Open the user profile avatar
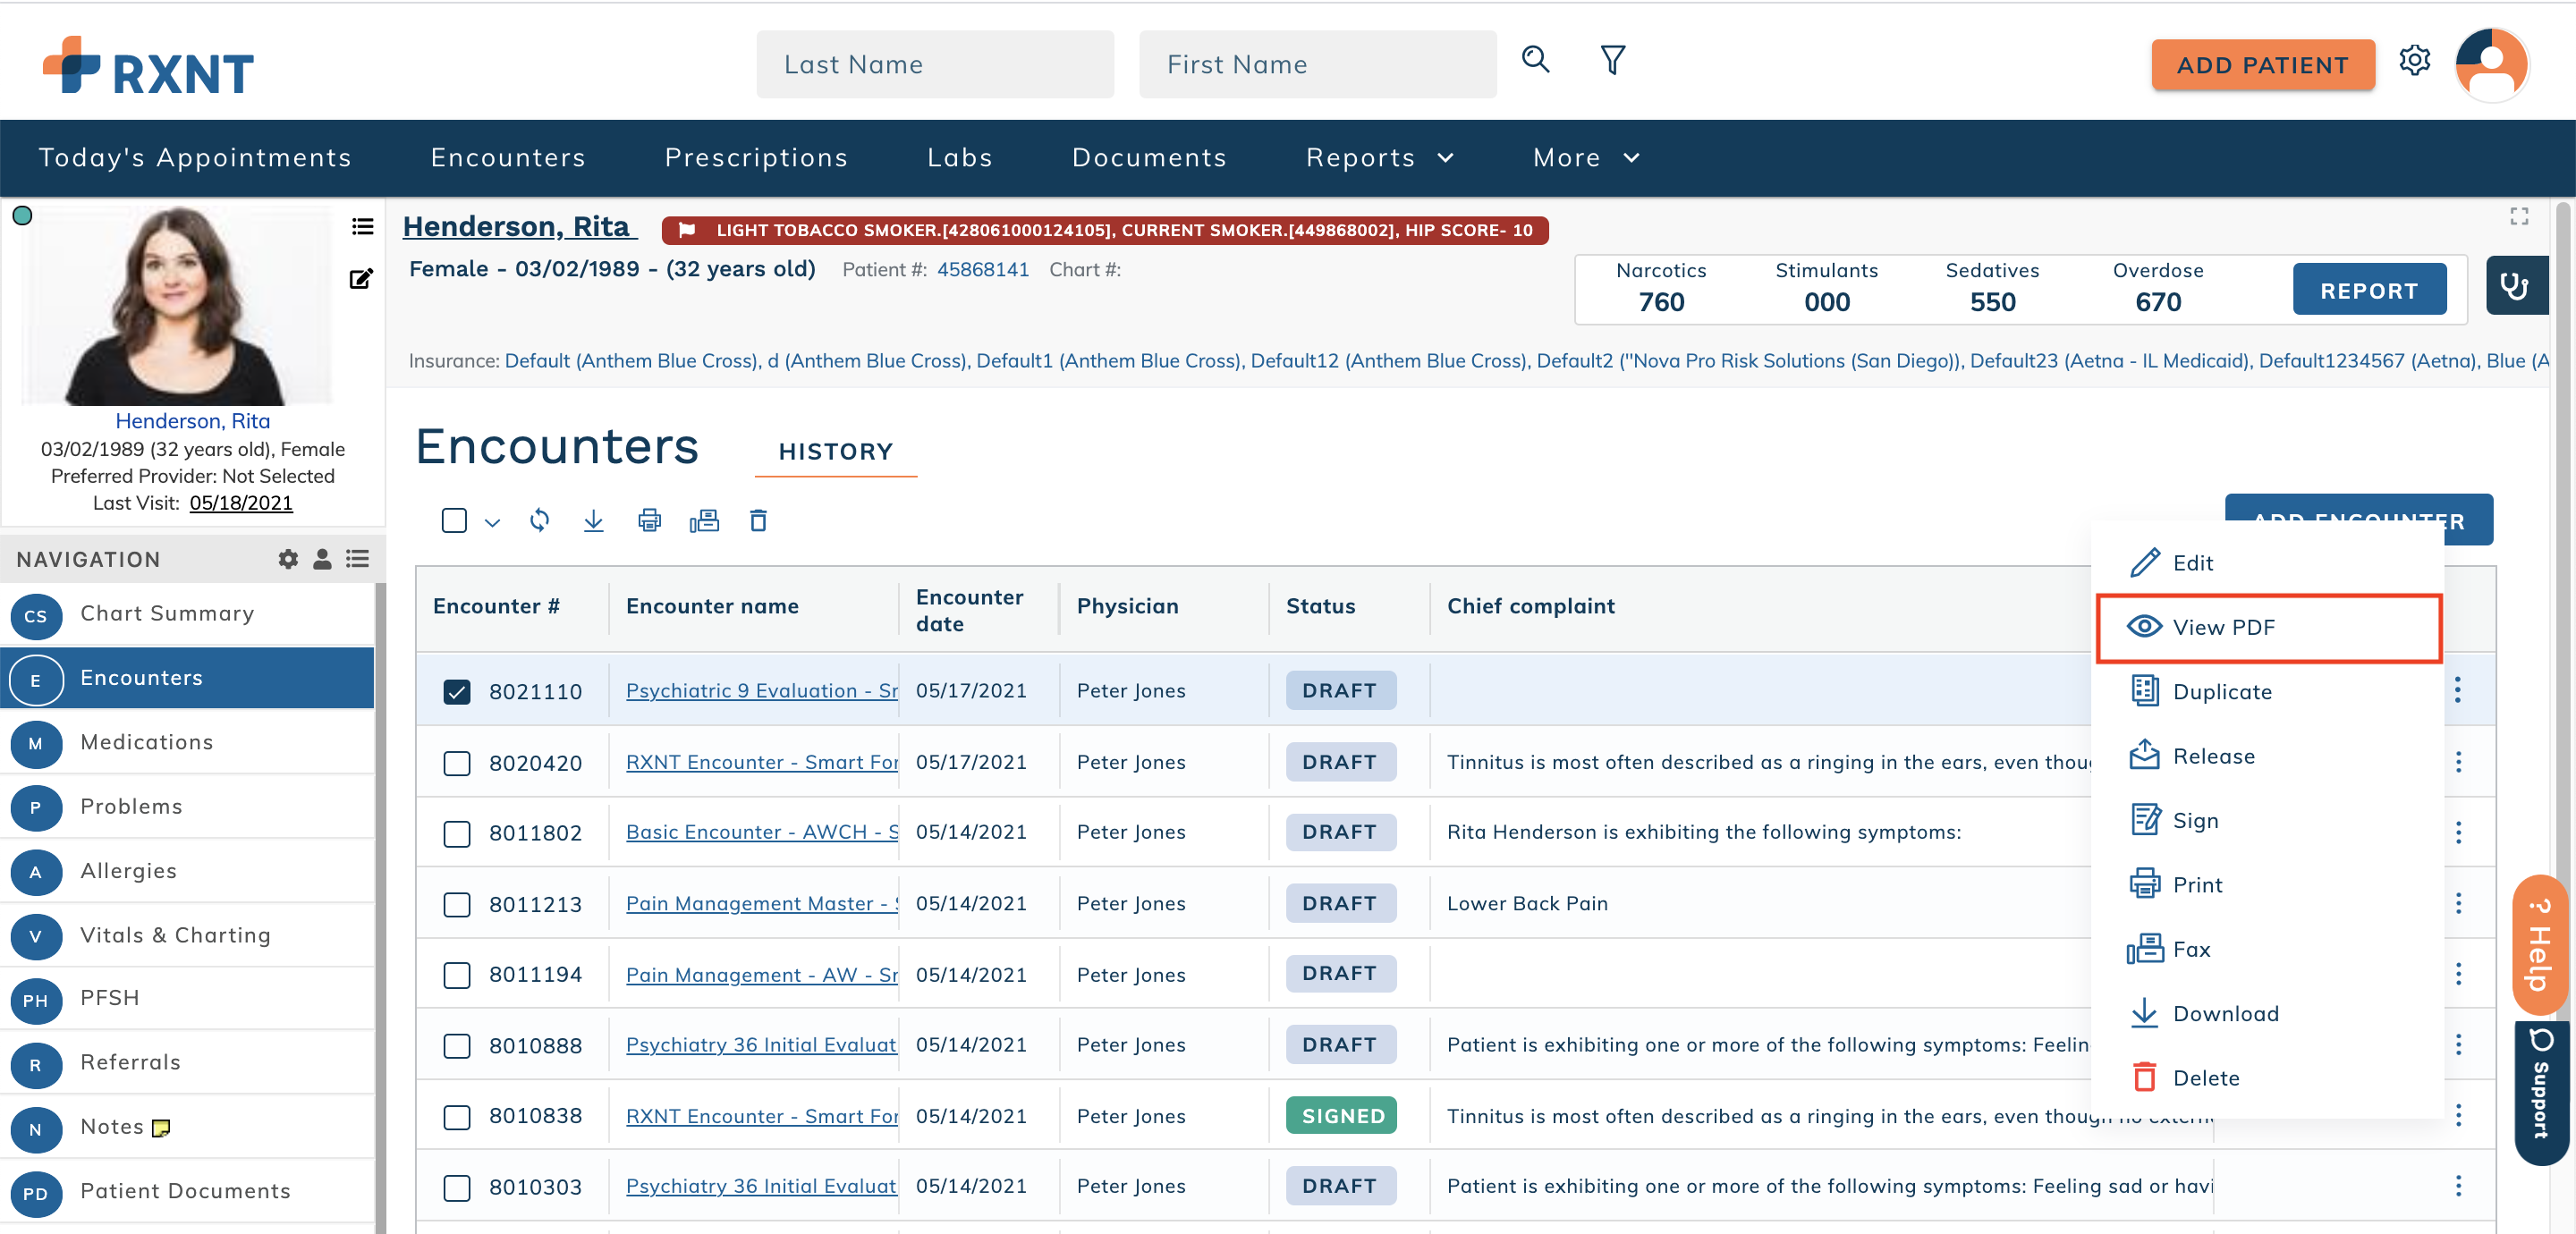Viewport: 2576px width, 1234px height. (x=2491, y=64)
